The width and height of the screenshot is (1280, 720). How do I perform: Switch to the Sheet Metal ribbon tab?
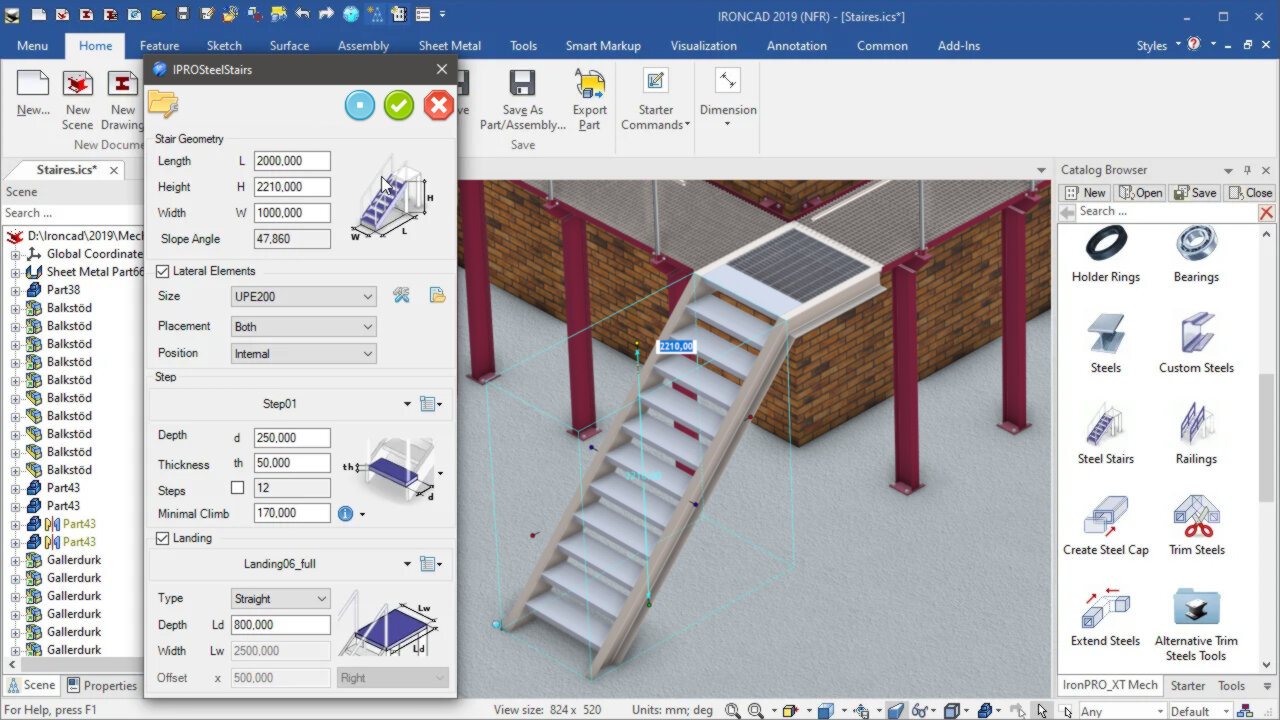[449, 46]
